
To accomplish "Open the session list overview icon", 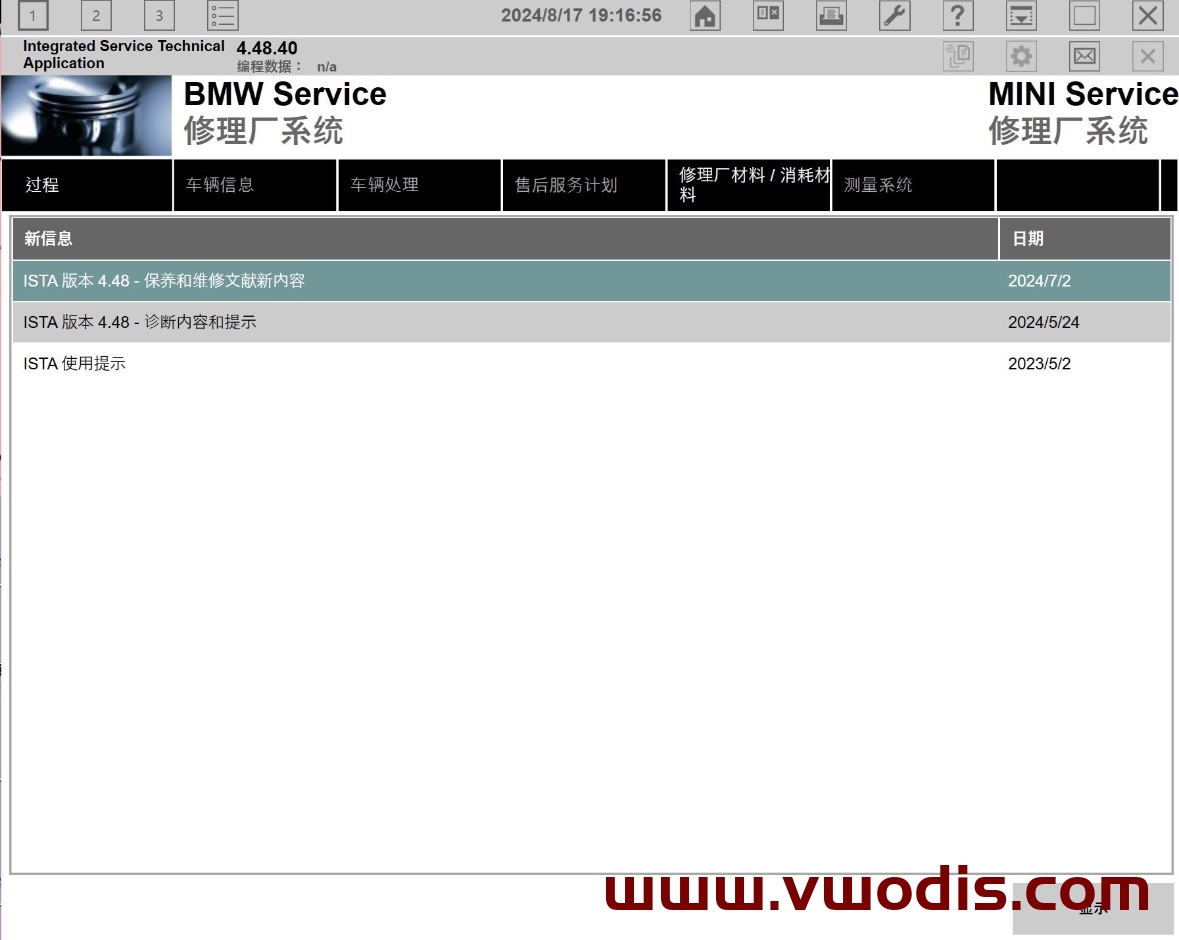I will click(224, 16).
